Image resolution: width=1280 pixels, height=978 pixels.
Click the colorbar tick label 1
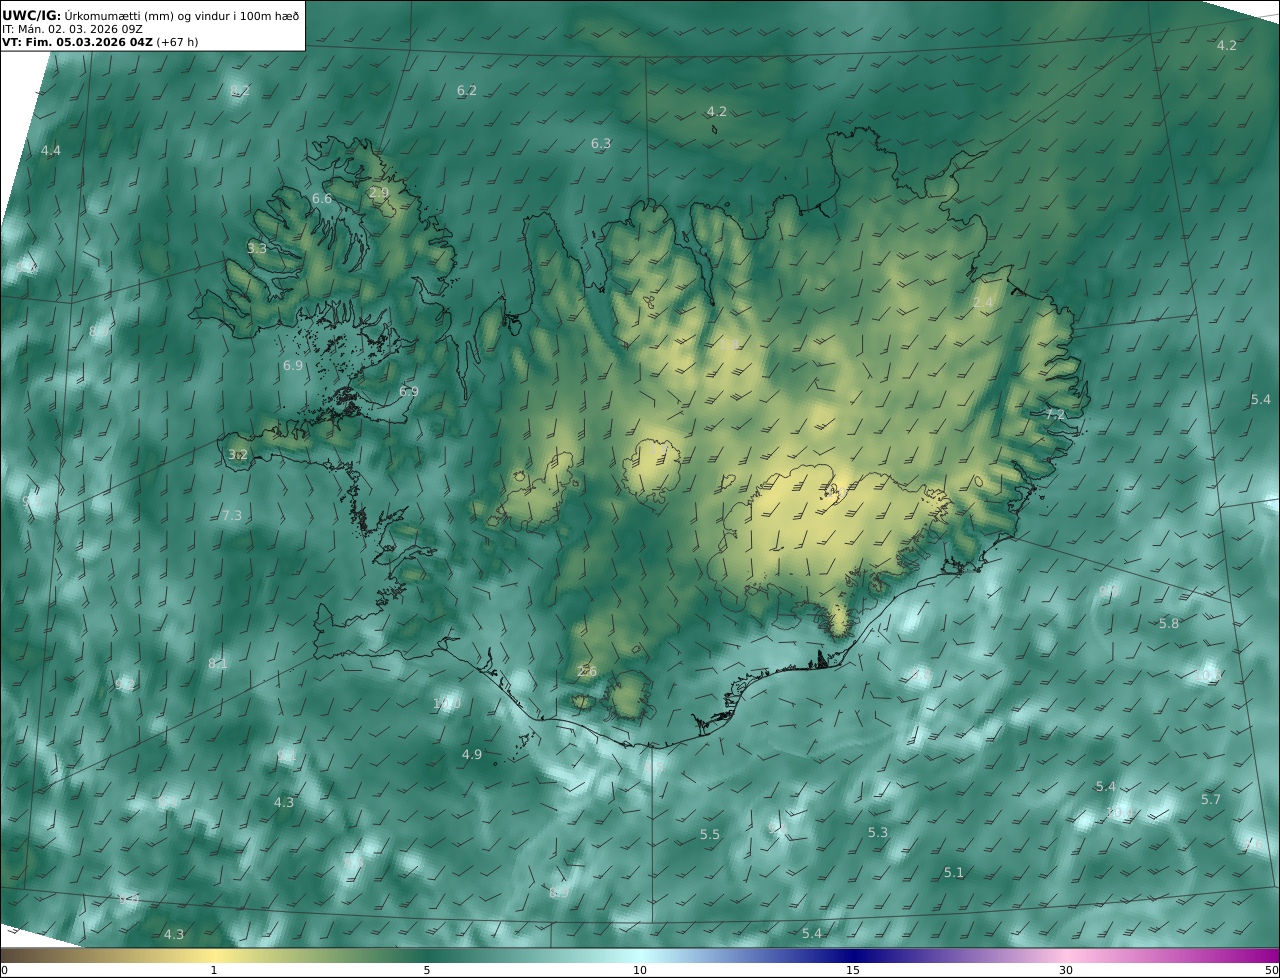pos(214,970)
